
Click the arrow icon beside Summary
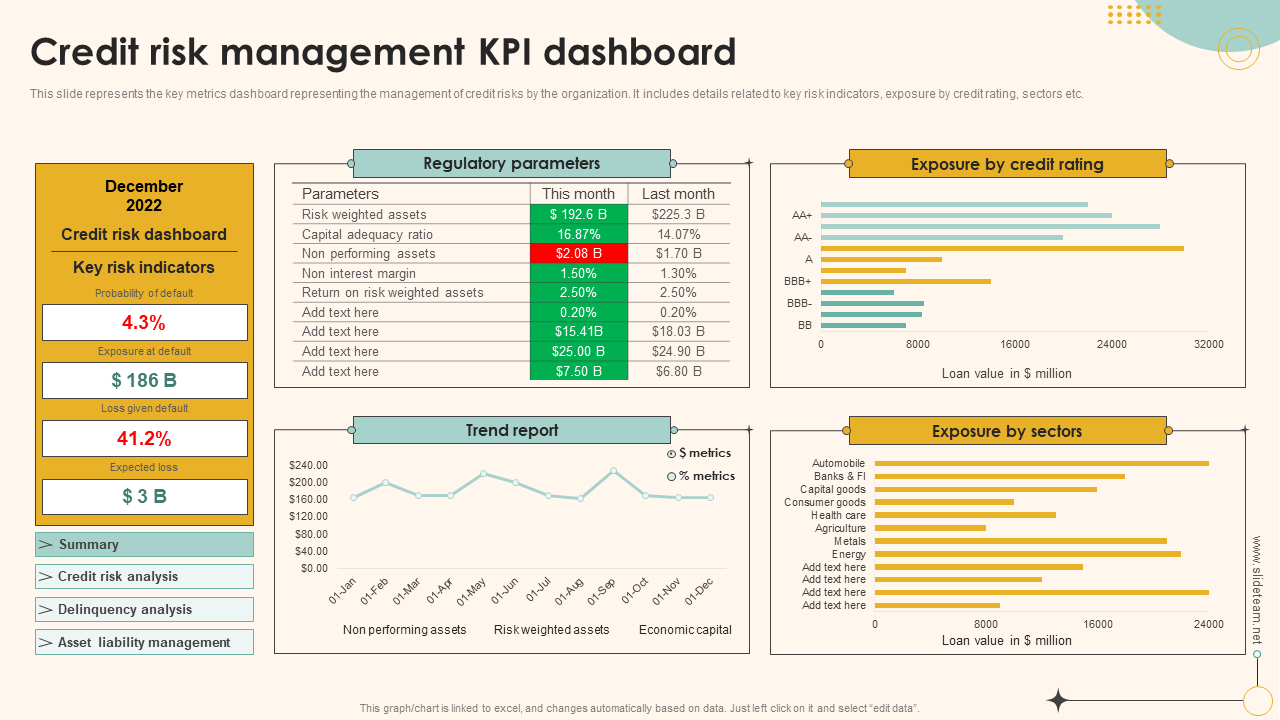46,544
